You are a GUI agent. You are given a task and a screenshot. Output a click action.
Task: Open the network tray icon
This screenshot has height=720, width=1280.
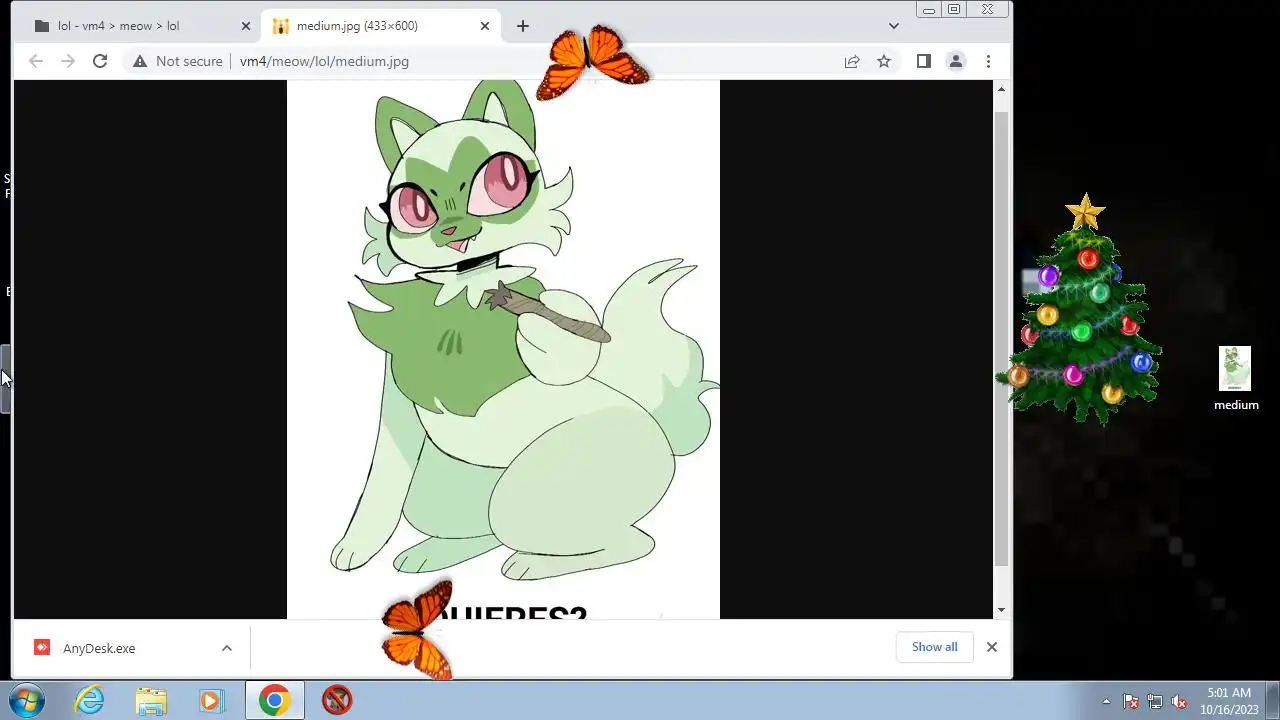1155,701
